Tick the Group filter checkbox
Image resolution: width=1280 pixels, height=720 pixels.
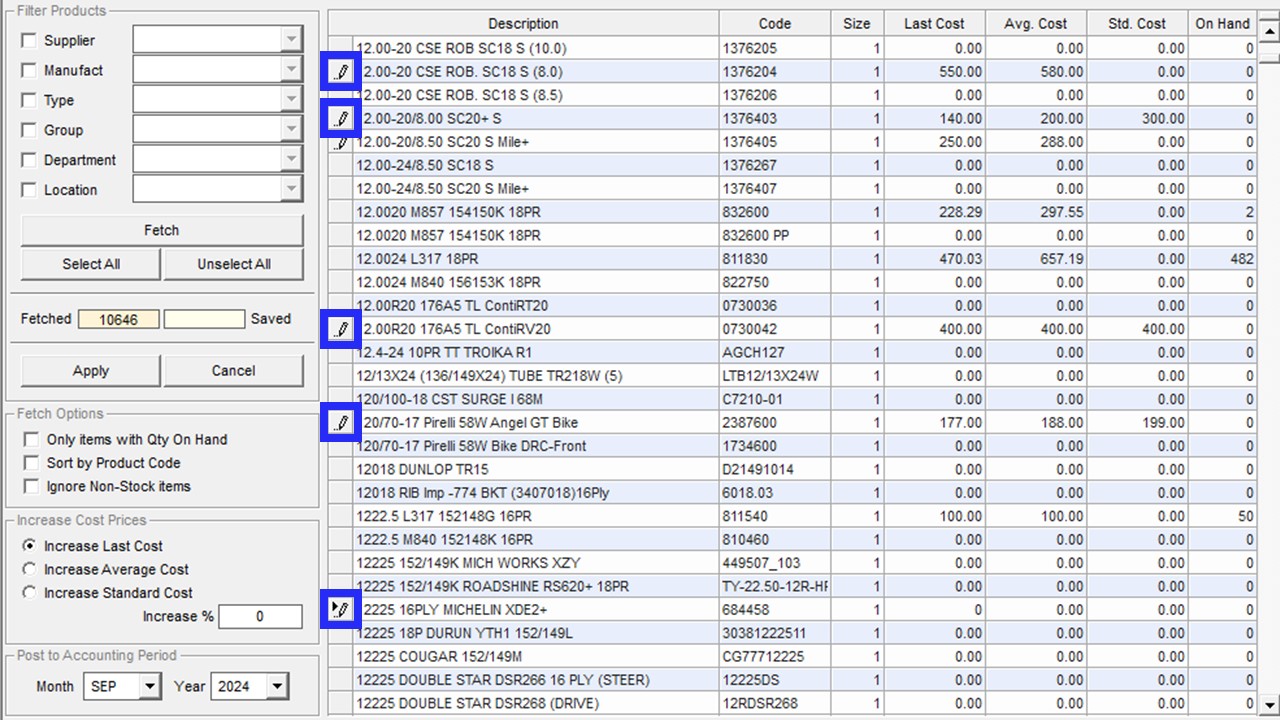click(29, 130)
